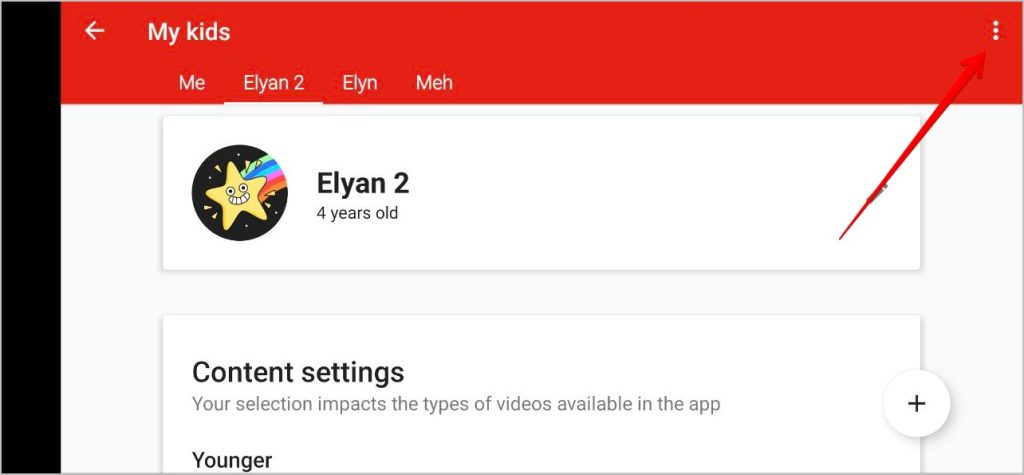Go to the Meh tab
The image size is (1024, 475).
(434, 82)
